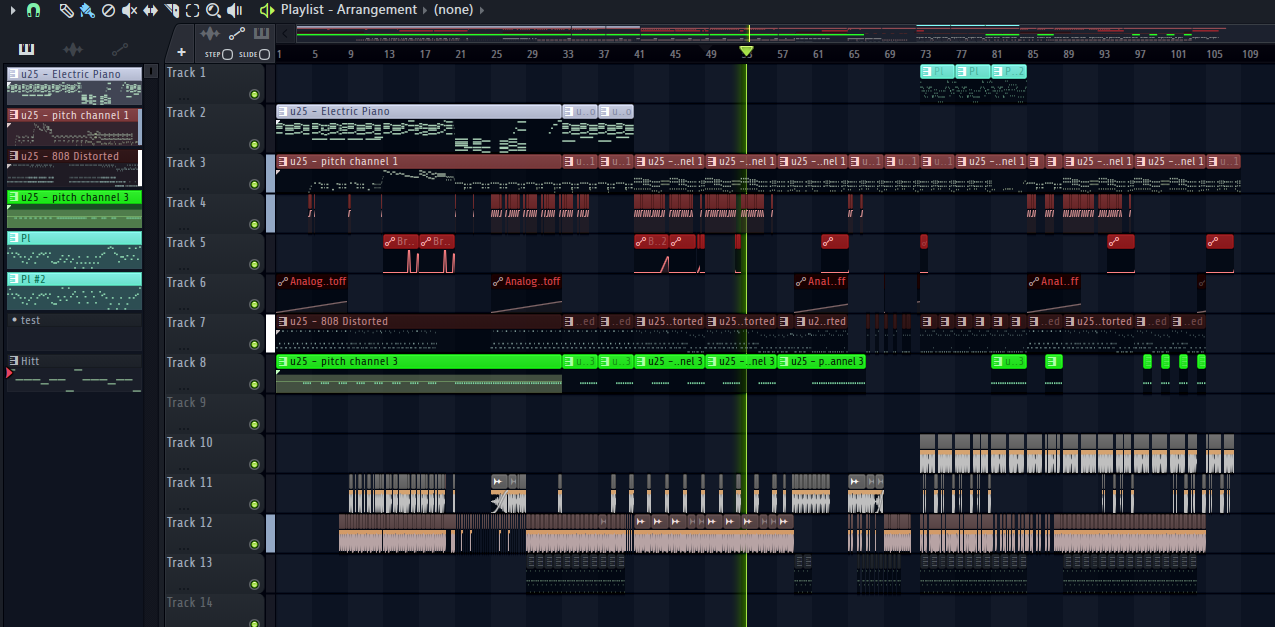This screenshot has height=627, width=1275.
Task: Select the Delete tool
Action: (108, 10)
